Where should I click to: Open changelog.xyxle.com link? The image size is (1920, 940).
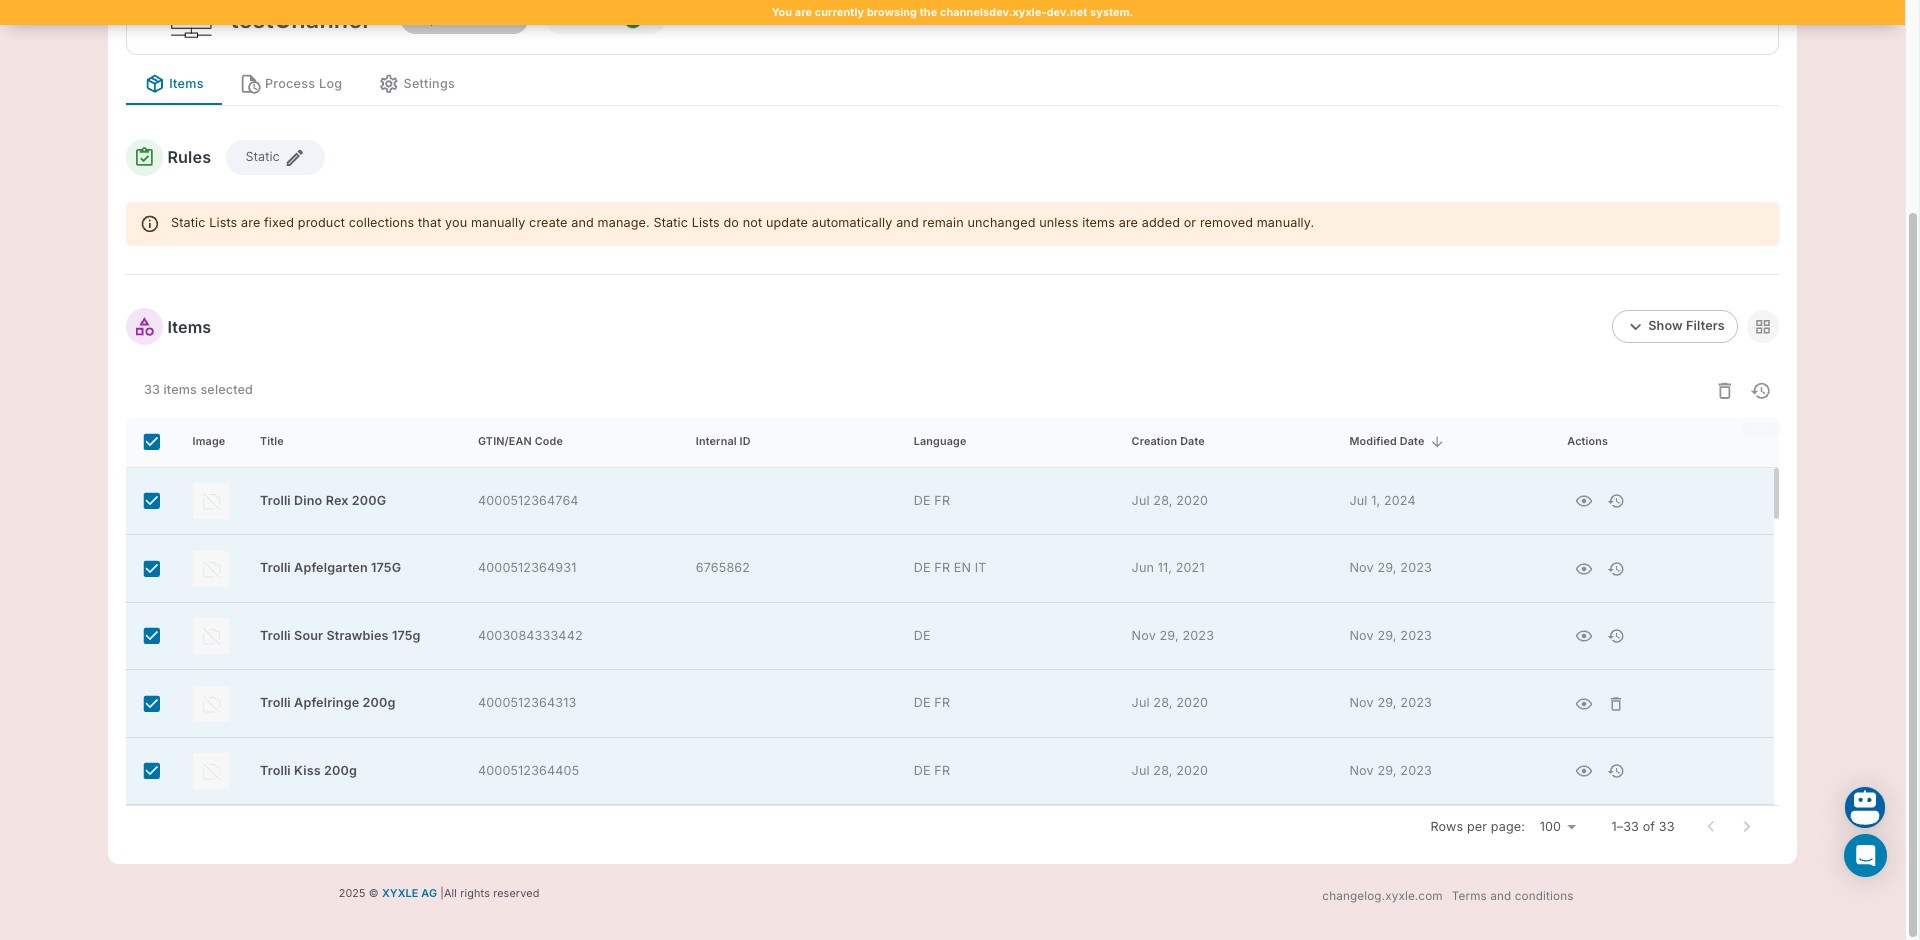click(1381, 896)
